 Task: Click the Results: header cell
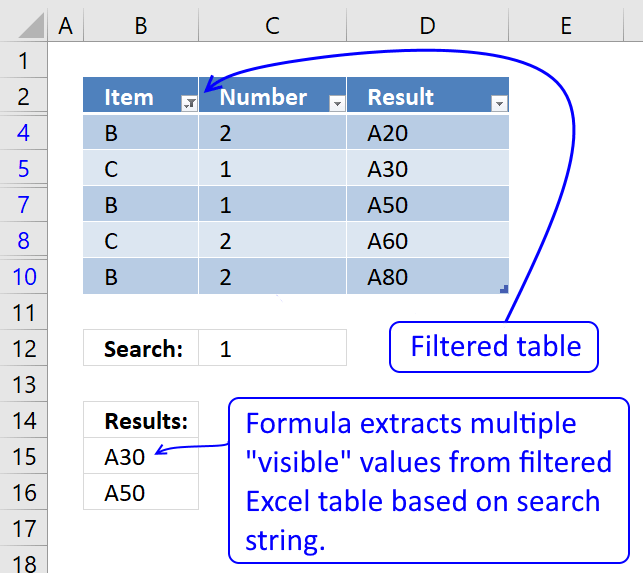click(140, 421)
